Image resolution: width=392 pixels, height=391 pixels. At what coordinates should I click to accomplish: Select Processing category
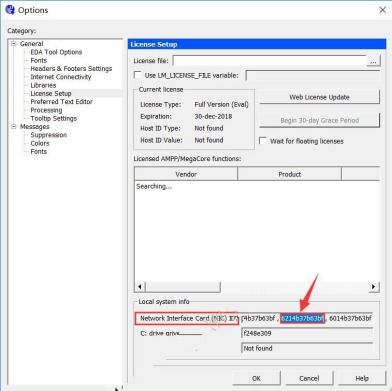(46, 110)
